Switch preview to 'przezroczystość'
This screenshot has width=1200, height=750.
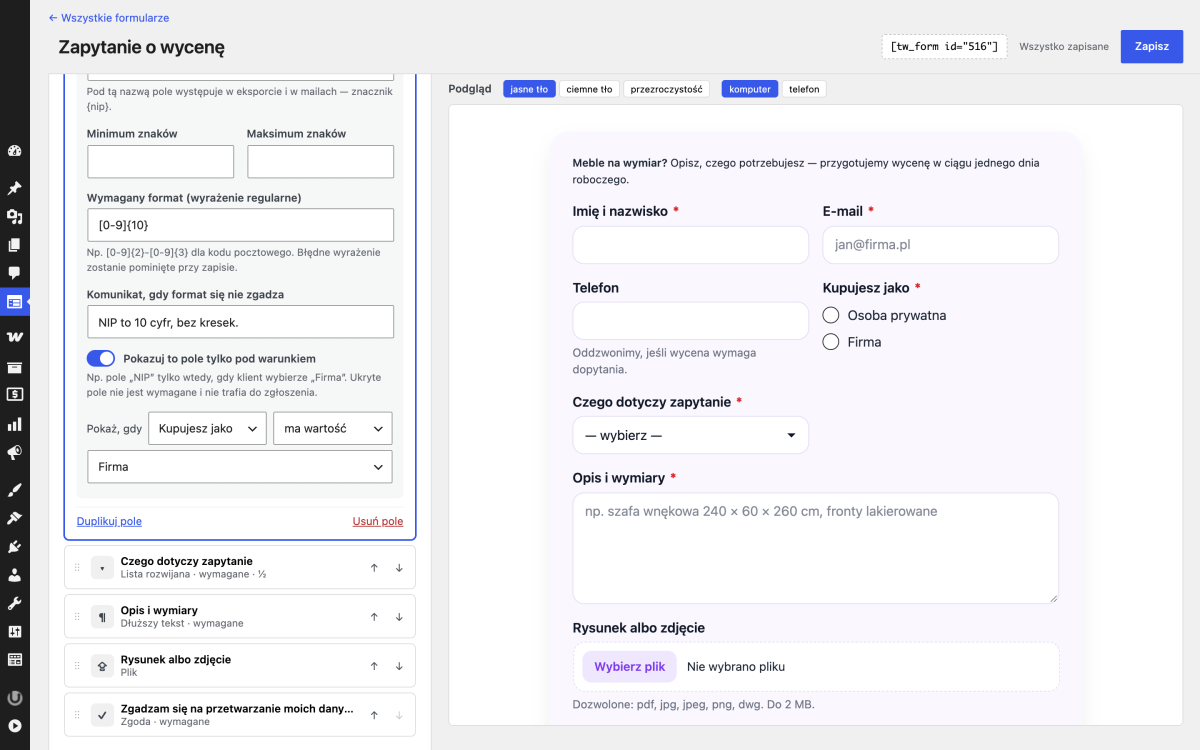click(x=666, y=89)
